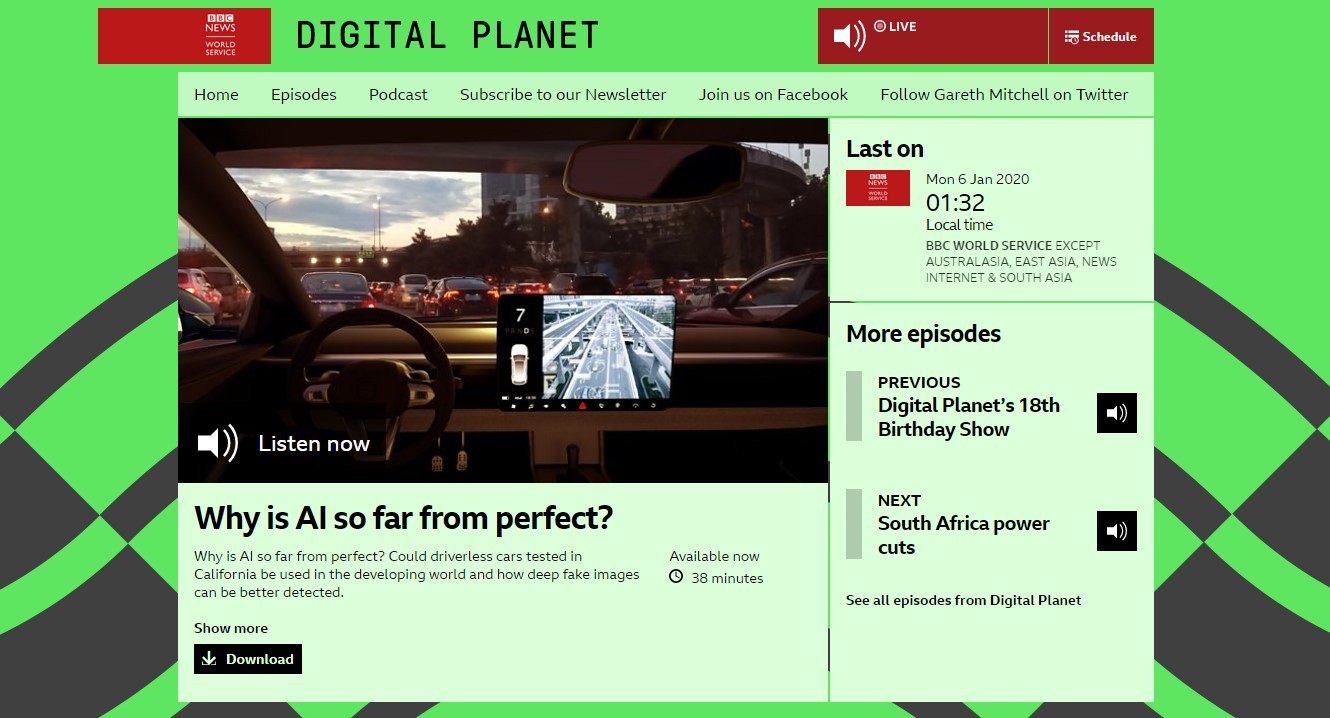The image size is (1330, 718).
Task: Click the BBC World Service logo in header
Action: click(184, 36)
